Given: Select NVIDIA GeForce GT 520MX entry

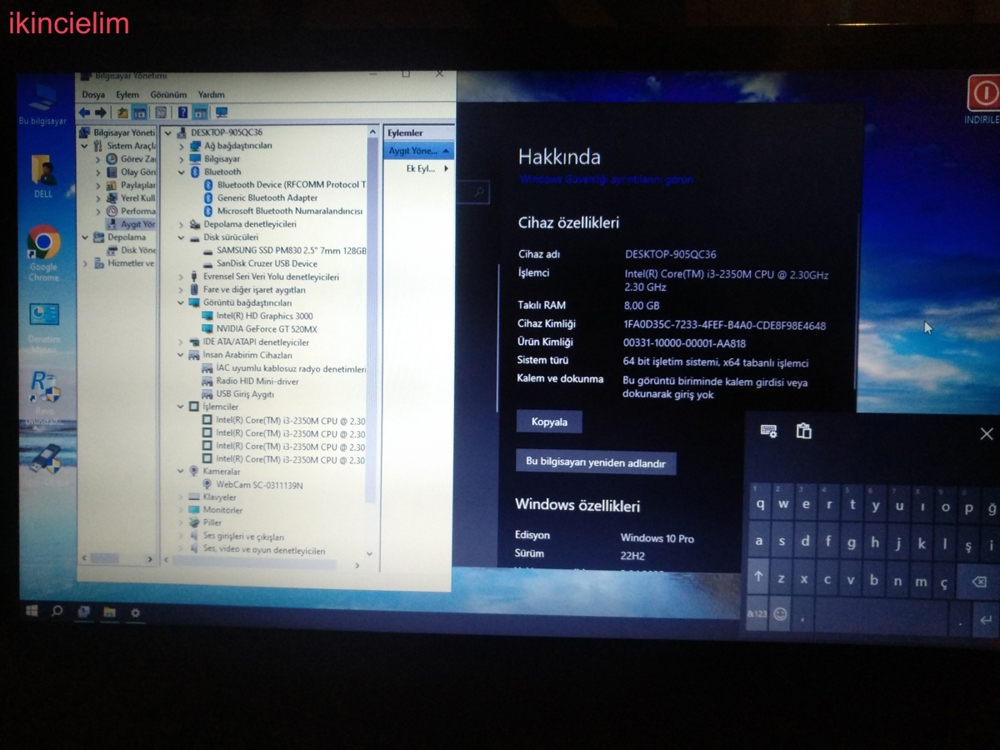Looking at the screenshot, I should (259, 329).
